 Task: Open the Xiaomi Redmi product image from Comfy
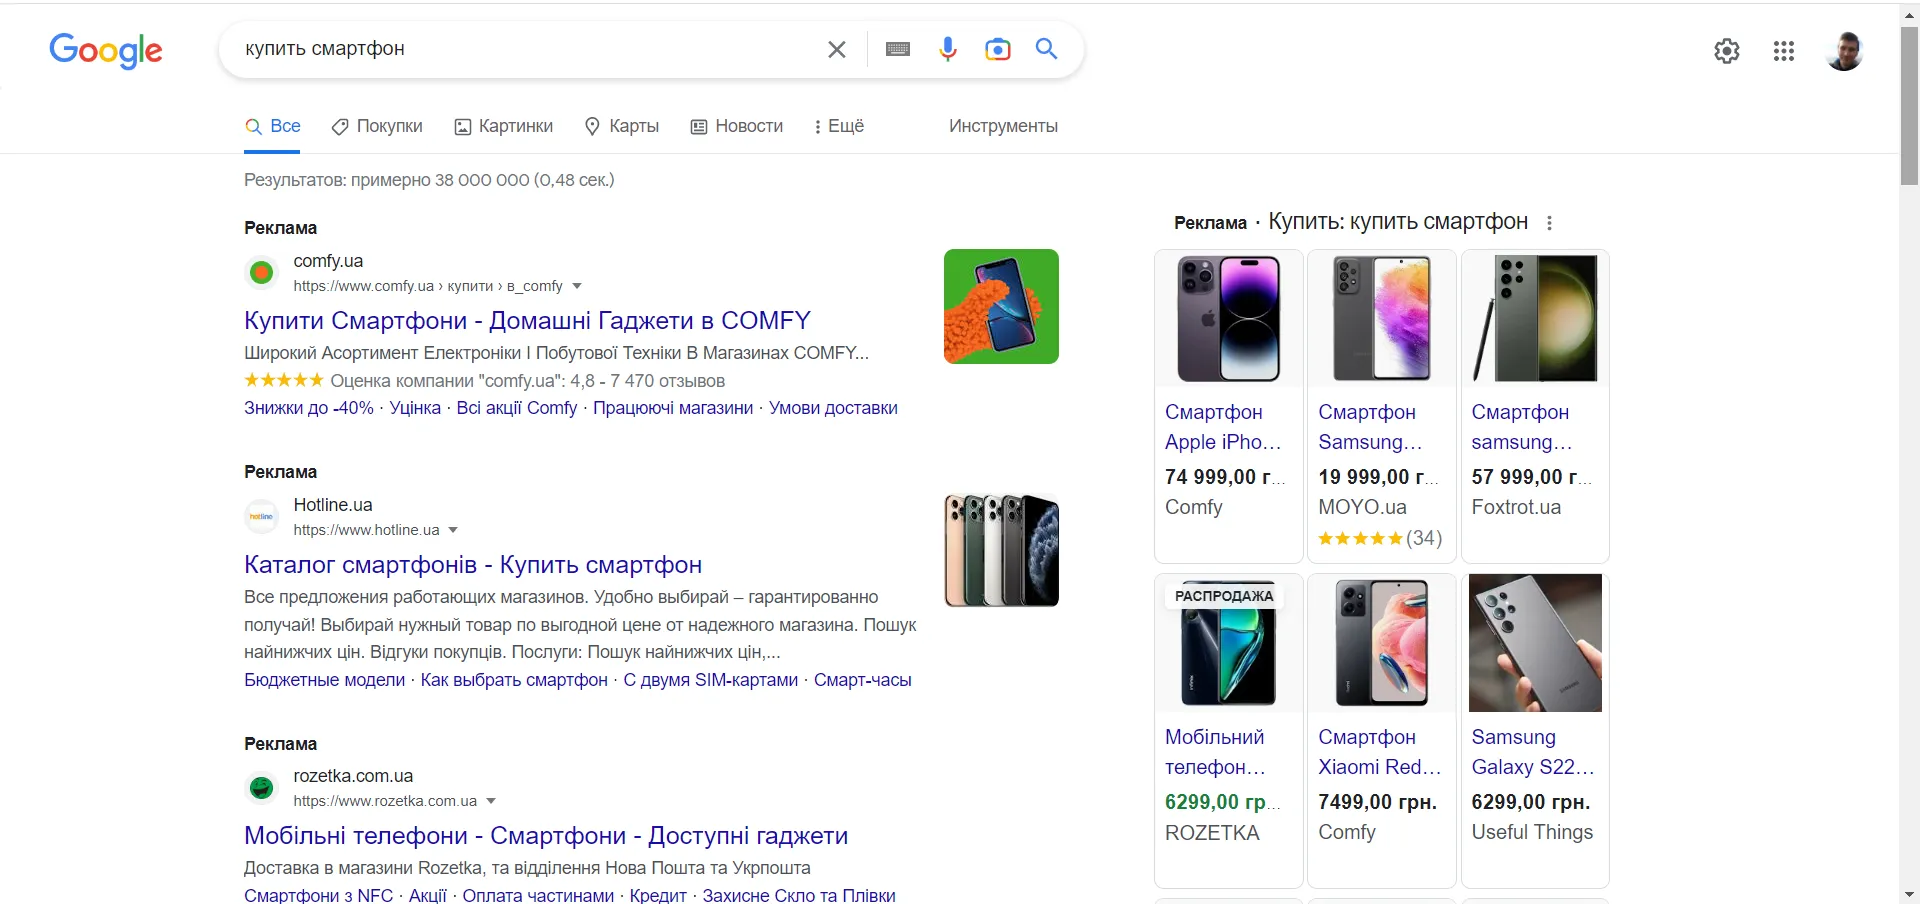click(1382, 643)
